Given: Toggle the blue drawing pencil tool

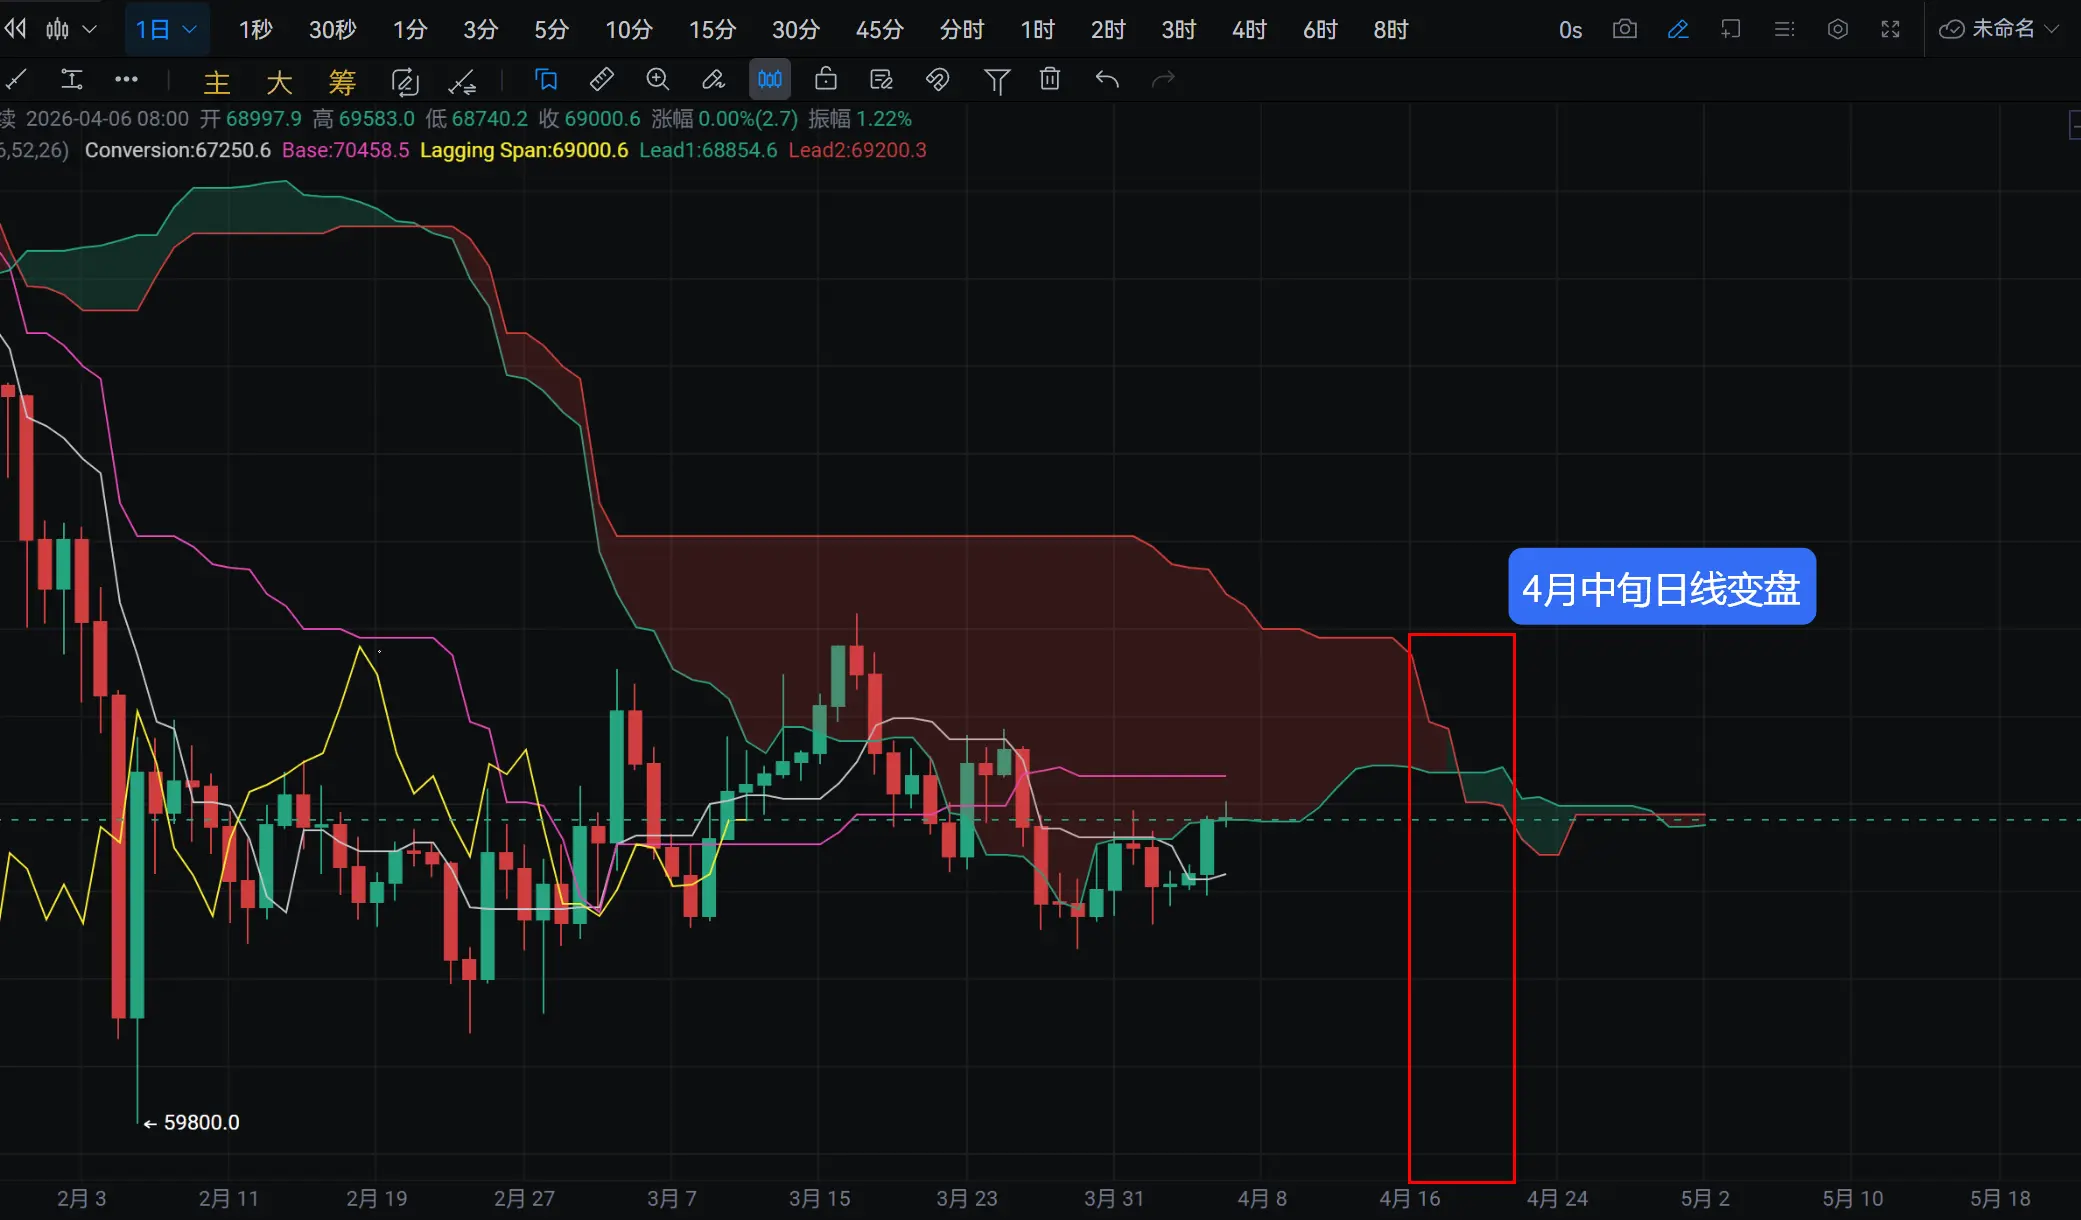Looking at the screenshot, I should pos(1678,29).
